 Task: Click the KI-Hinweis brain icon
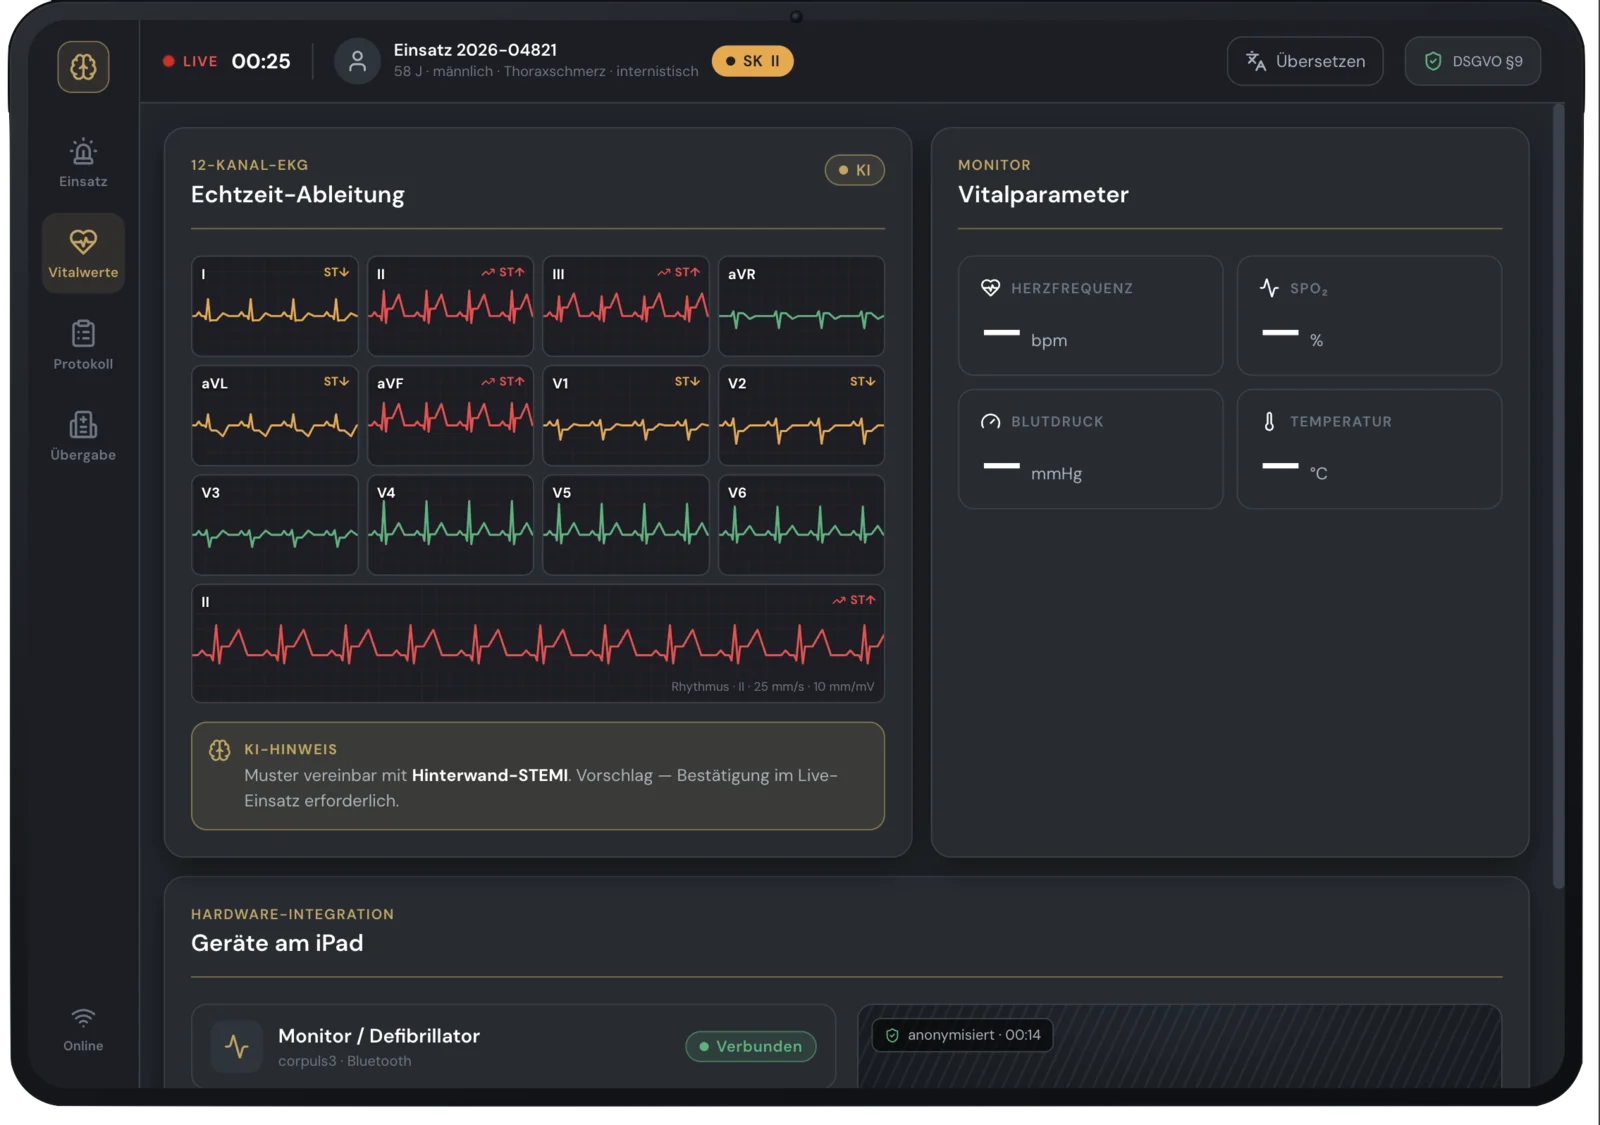coord(219,750)
